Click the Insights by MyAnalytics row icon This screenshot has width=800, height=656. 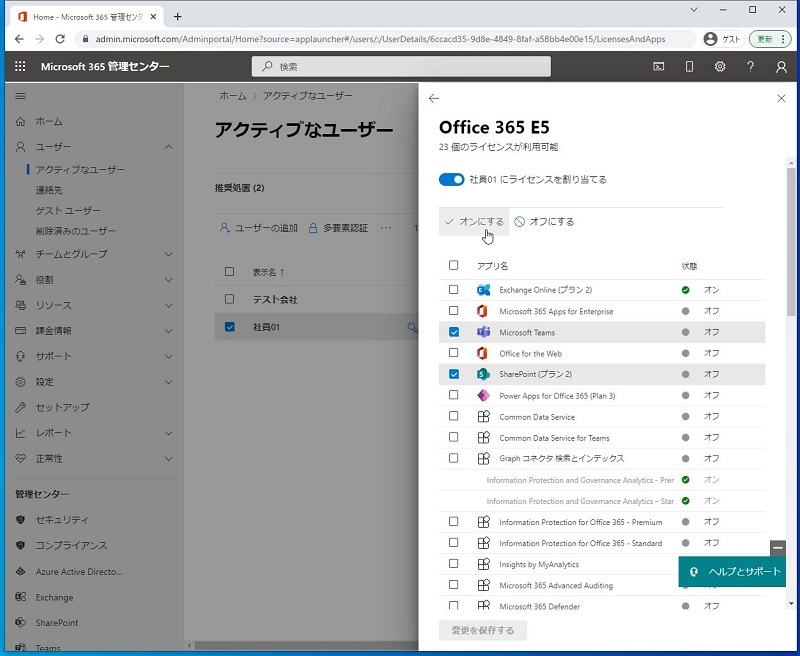483,564
